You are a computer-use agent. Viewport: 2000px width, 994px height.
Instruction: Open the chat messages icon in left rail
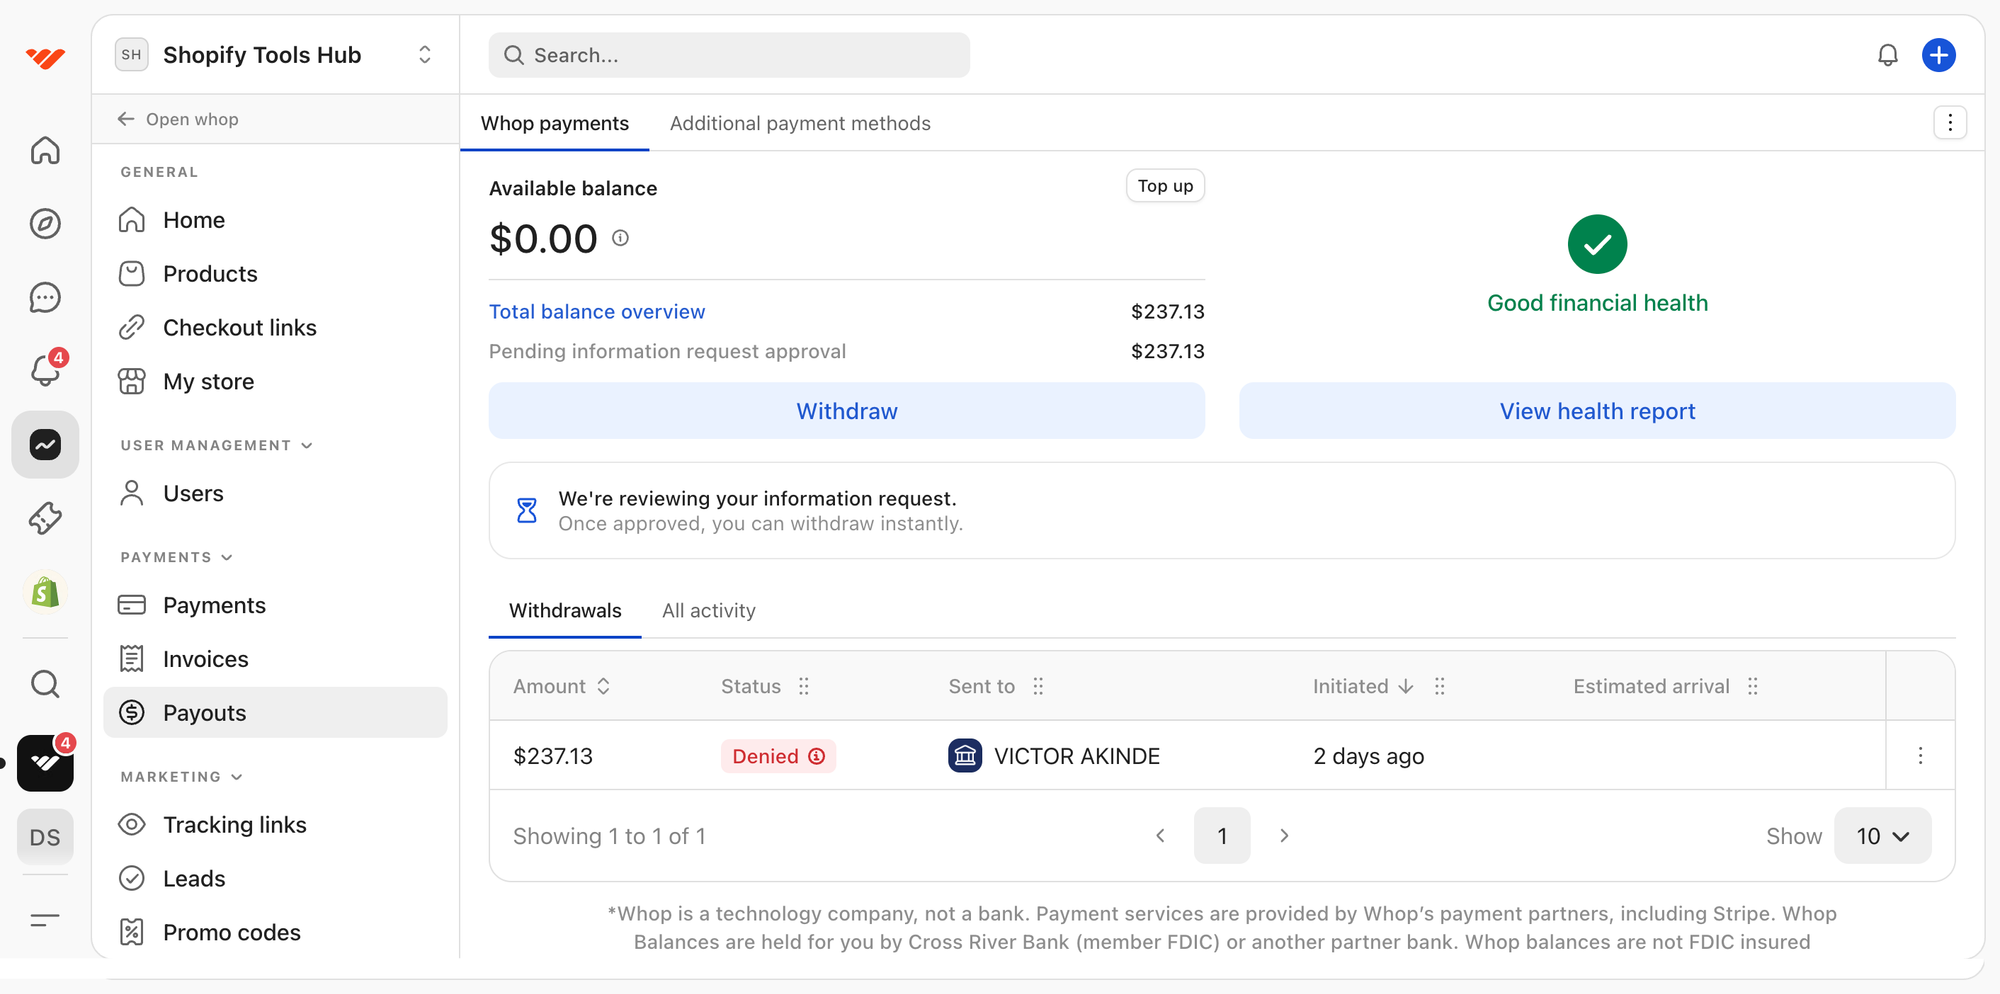45,298
